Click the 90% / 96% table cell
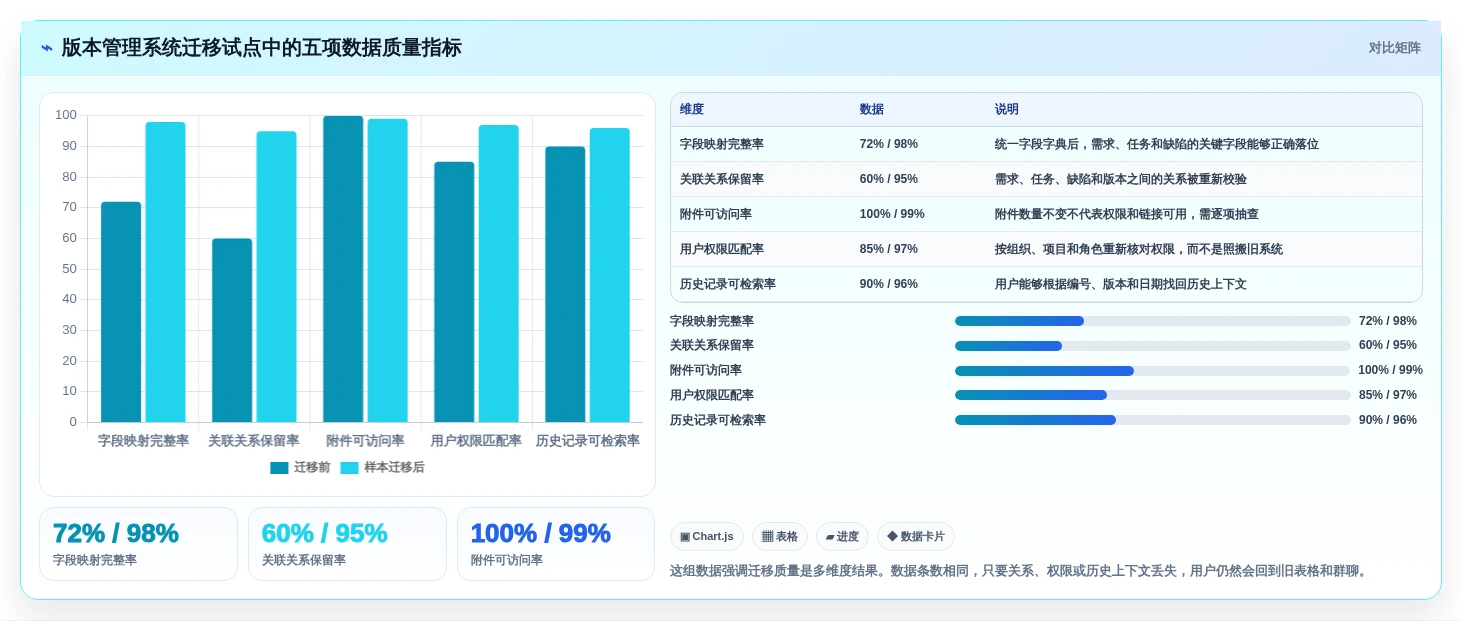The image size is (1462, 621). [x=889, y=284]
